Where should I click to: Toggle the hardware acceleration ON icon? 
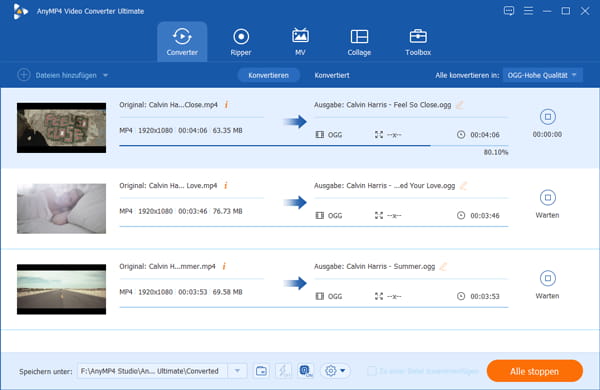[x=305, y=371]
